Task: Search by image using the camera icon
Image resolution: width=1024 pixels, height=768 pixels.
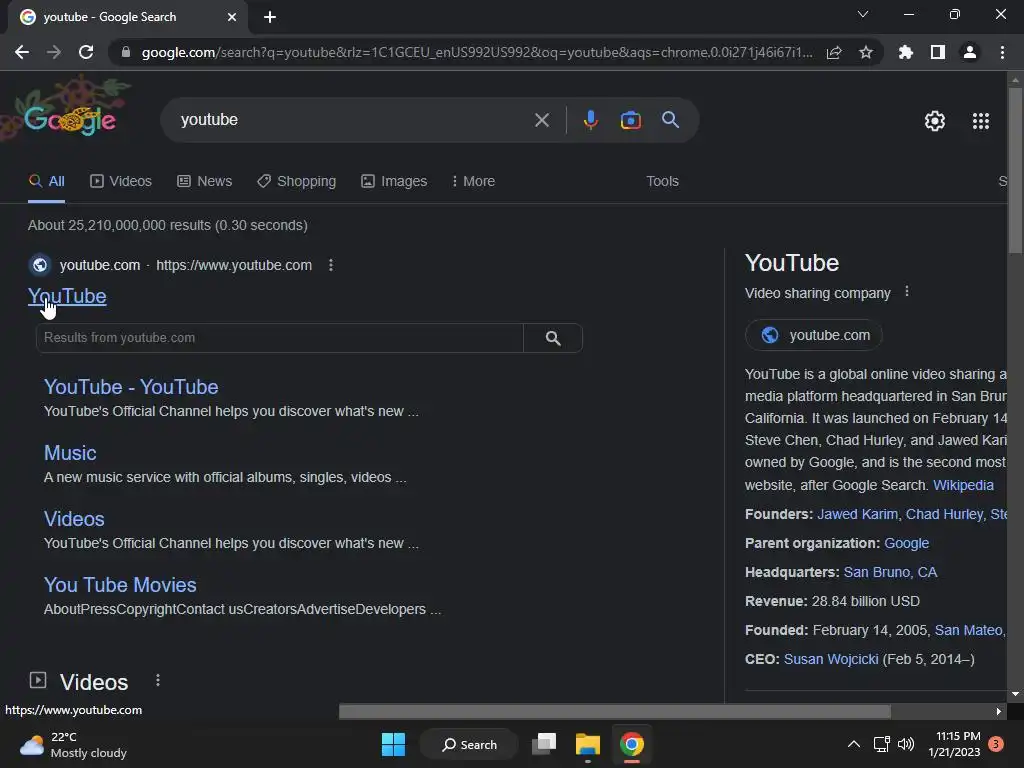Action: (630, 120)
